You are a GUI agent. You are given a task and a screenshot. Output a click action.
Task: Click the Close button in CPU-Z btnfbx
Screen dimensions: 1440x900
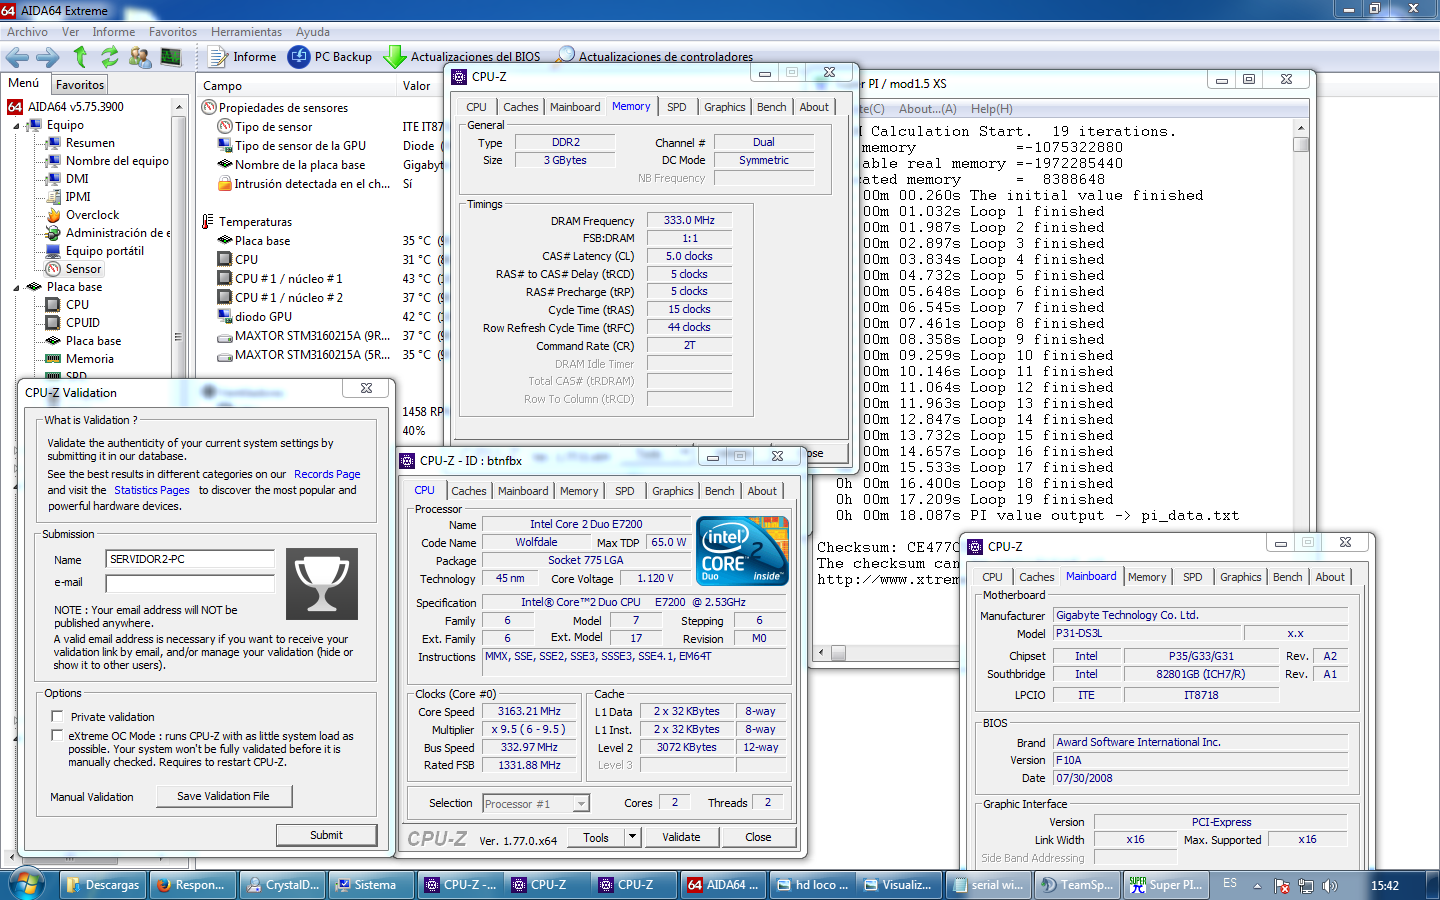click(x=758, y=837)
